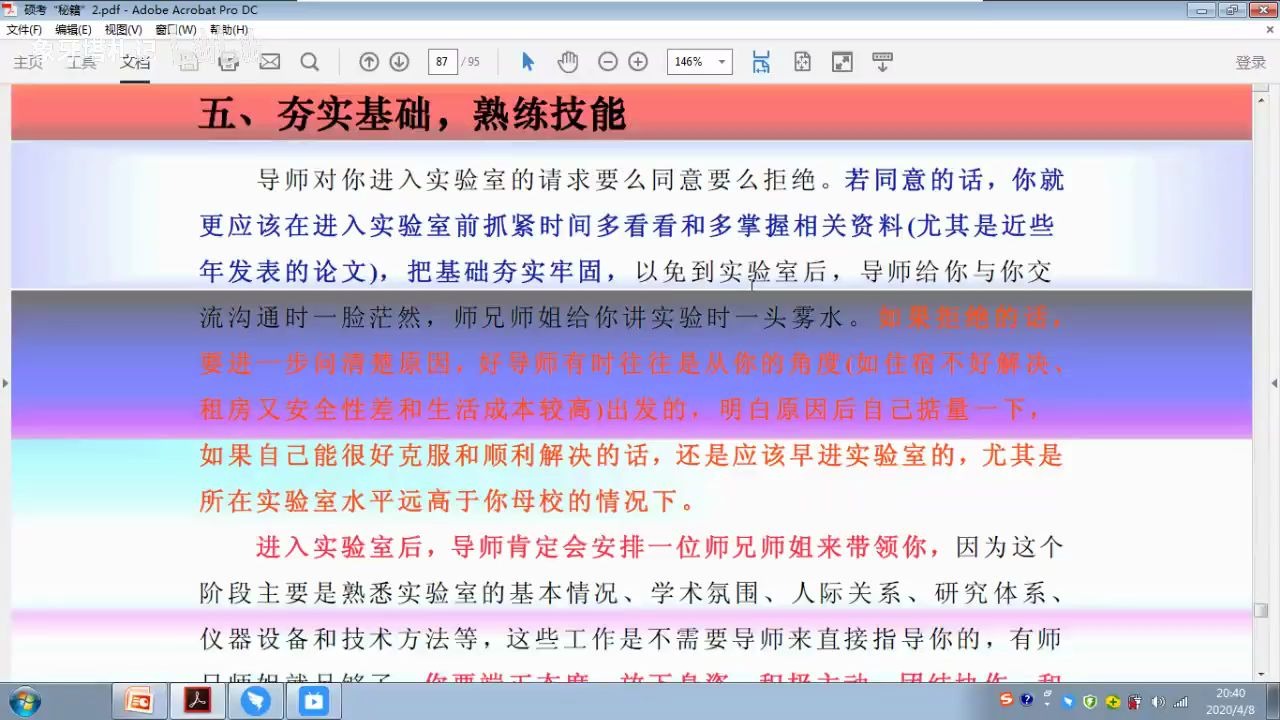Viewport: 1280px width, 720px height.
Task: Go to the previous page with up arrow
Action: (369, 61)
